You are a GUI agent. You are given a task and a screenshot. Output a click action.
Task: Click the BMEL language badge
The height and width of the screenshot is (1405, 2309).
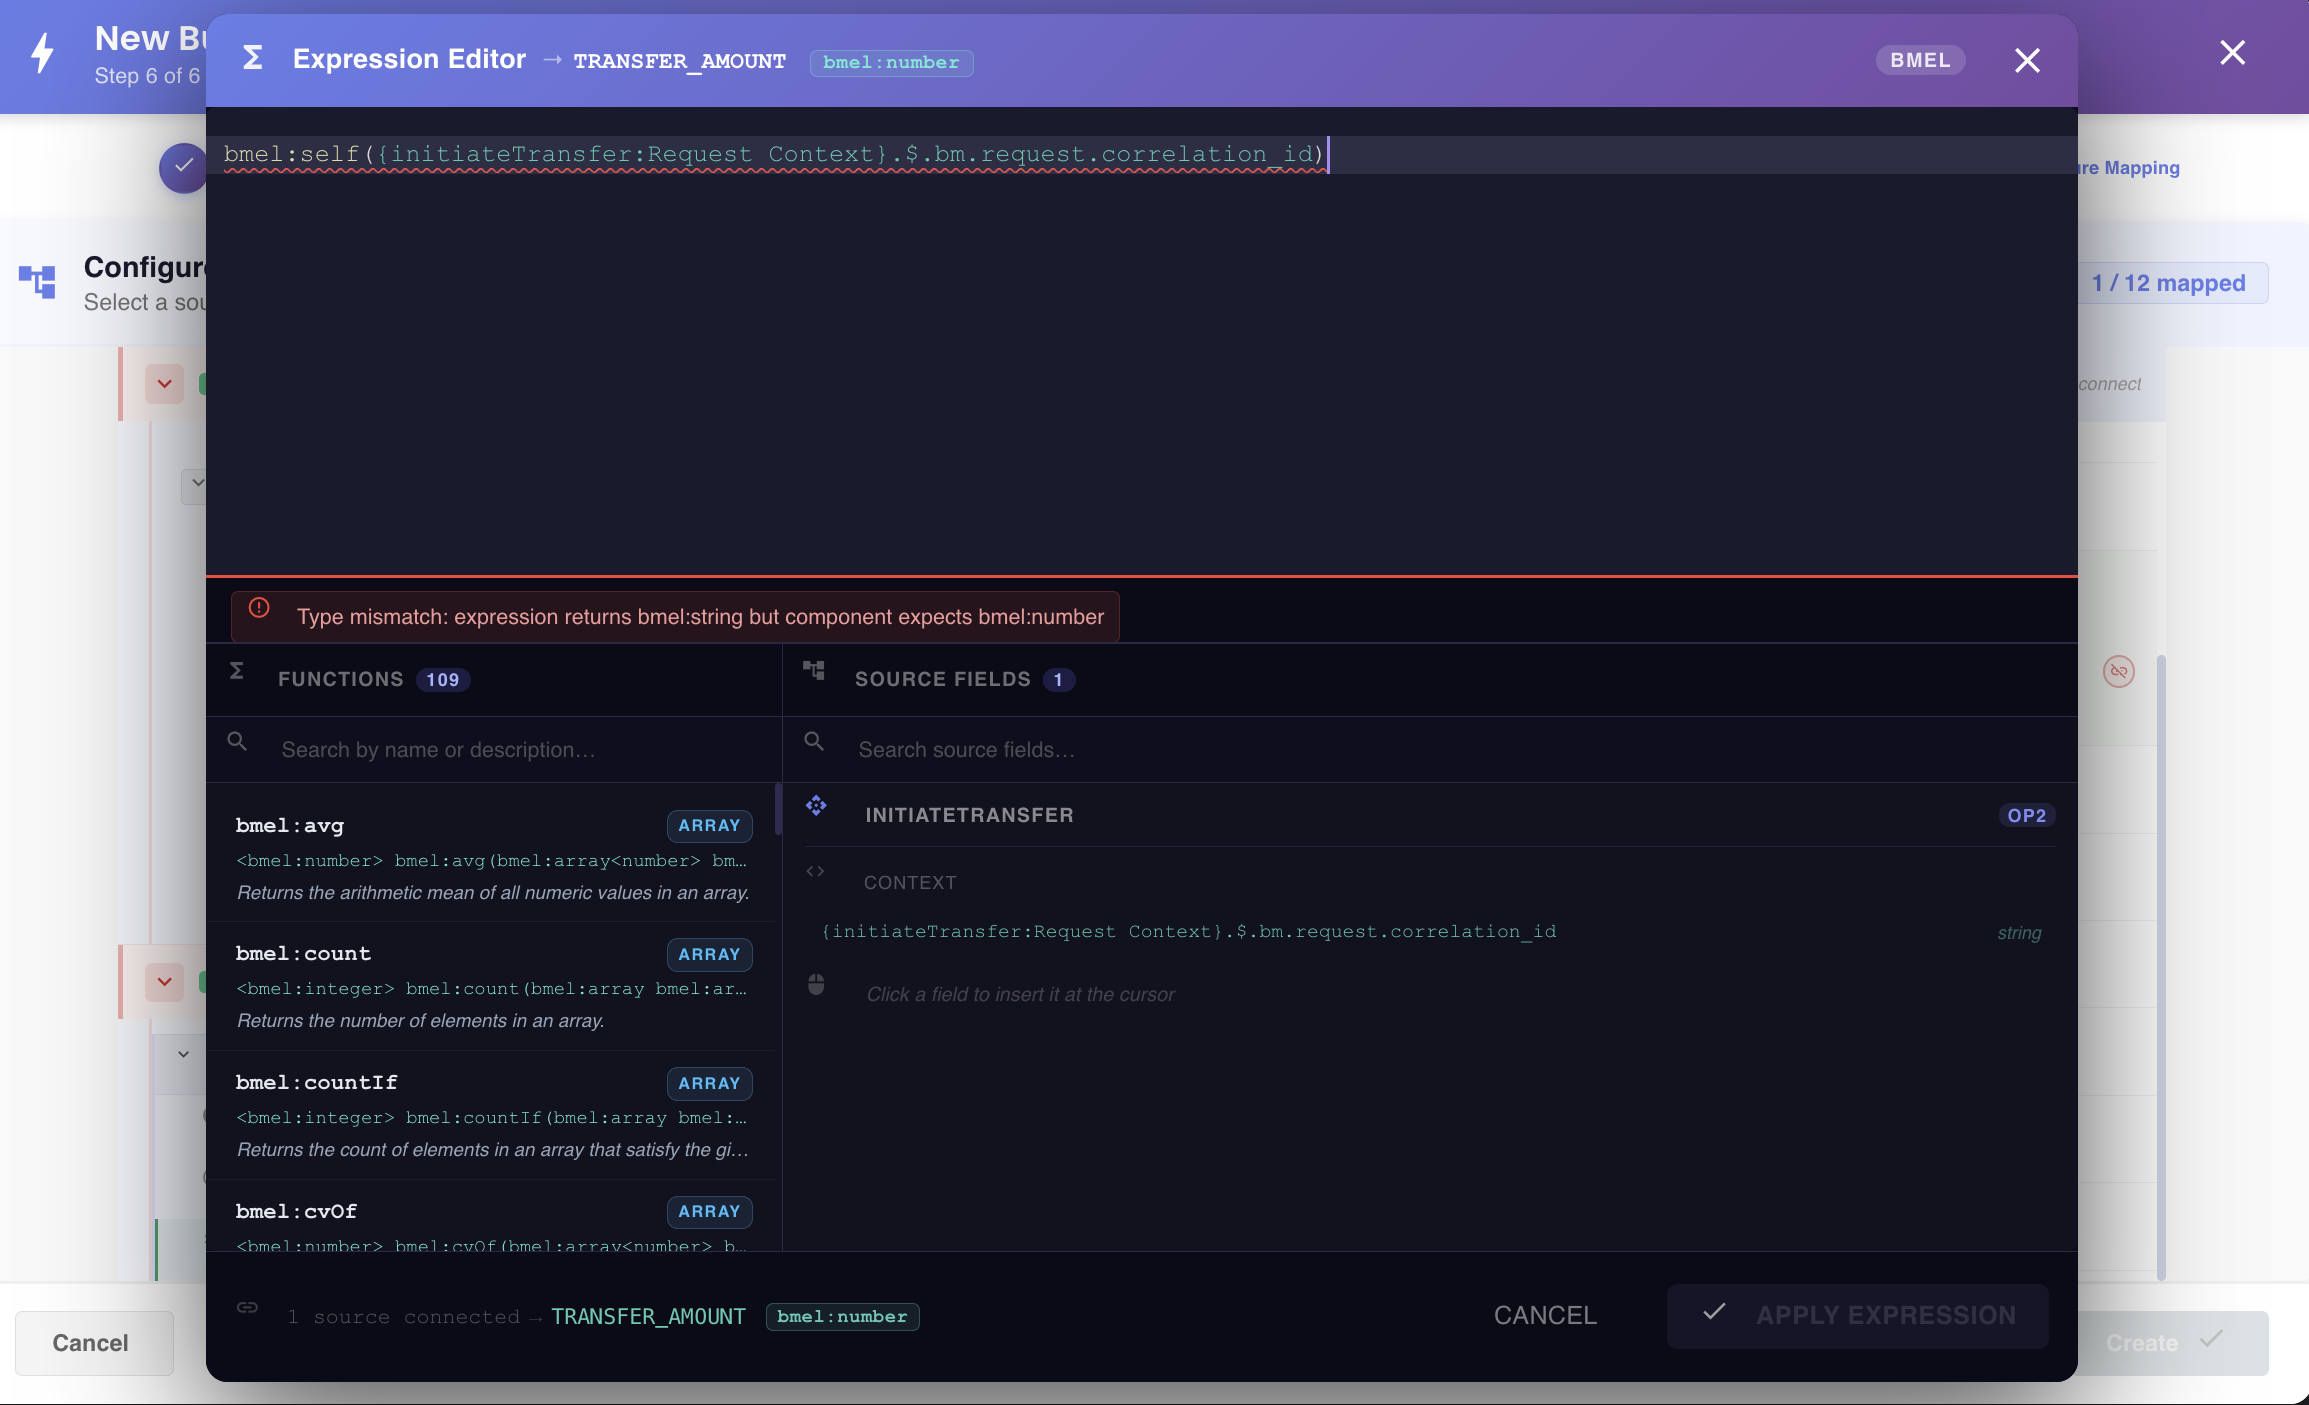click(1920, 60)
